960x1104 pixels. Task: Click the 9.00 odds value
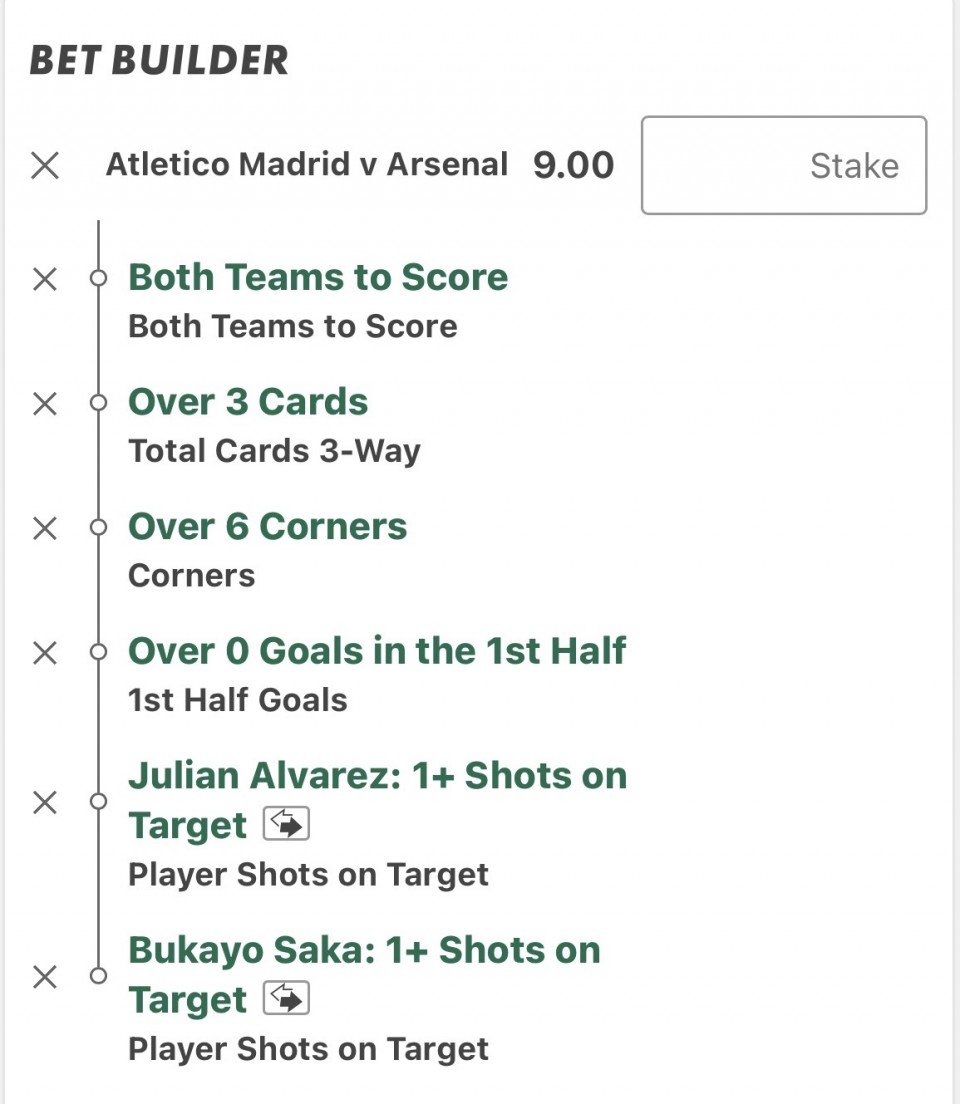click(573, 165)
